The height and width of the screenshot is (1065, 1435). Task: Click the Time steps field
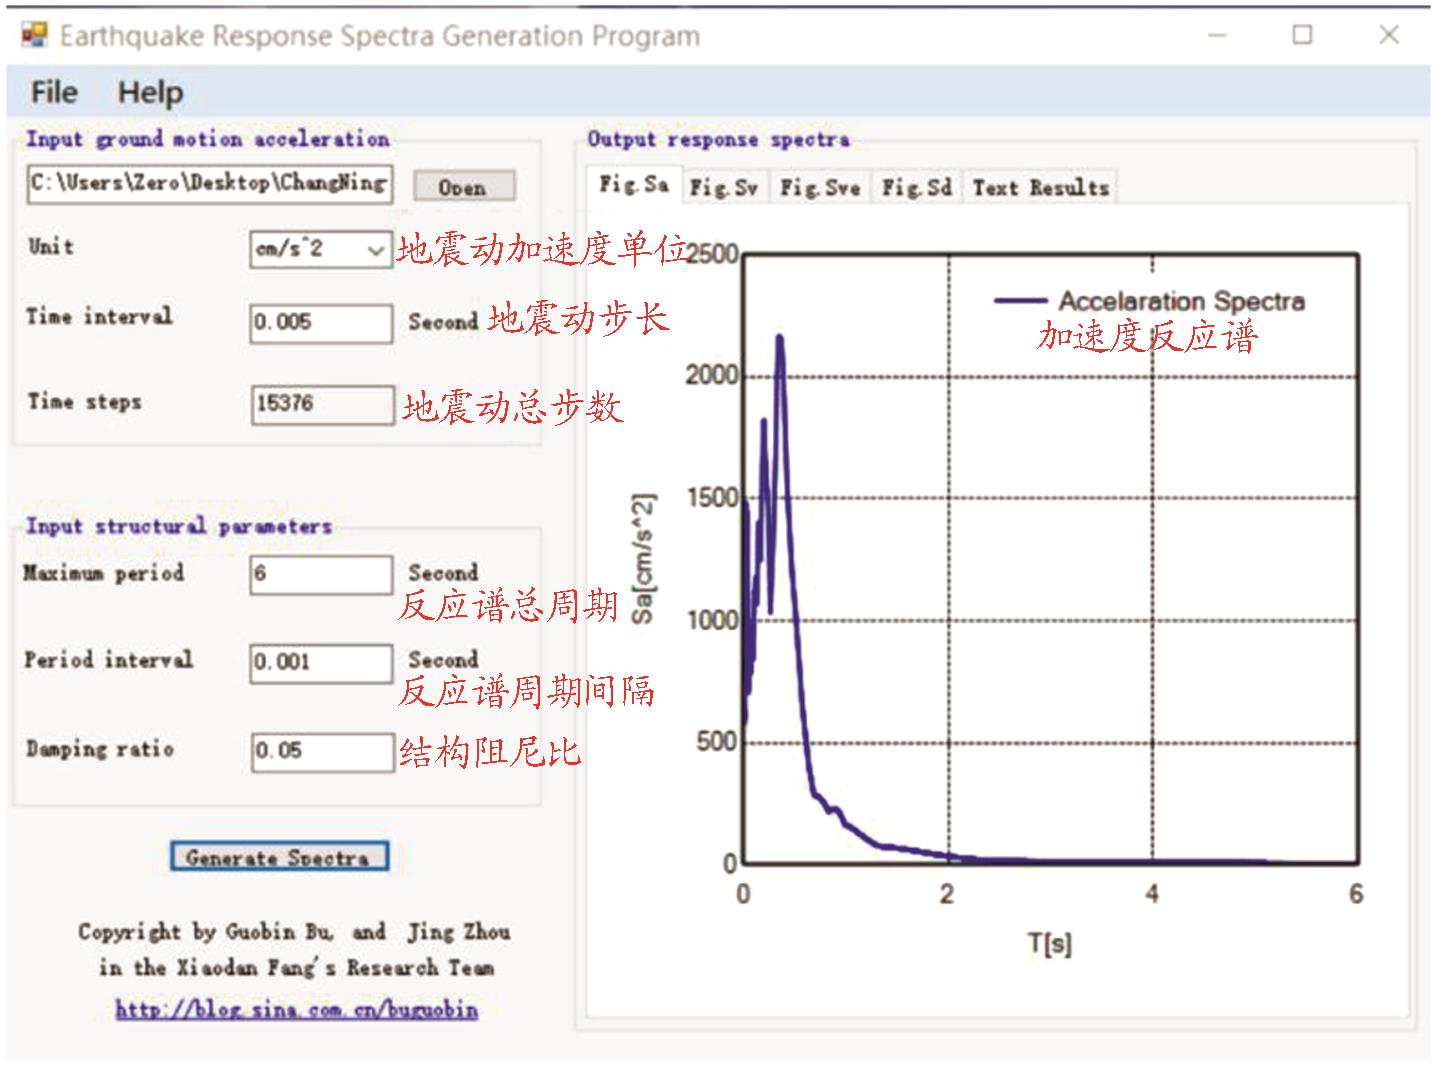pos(322,404)
